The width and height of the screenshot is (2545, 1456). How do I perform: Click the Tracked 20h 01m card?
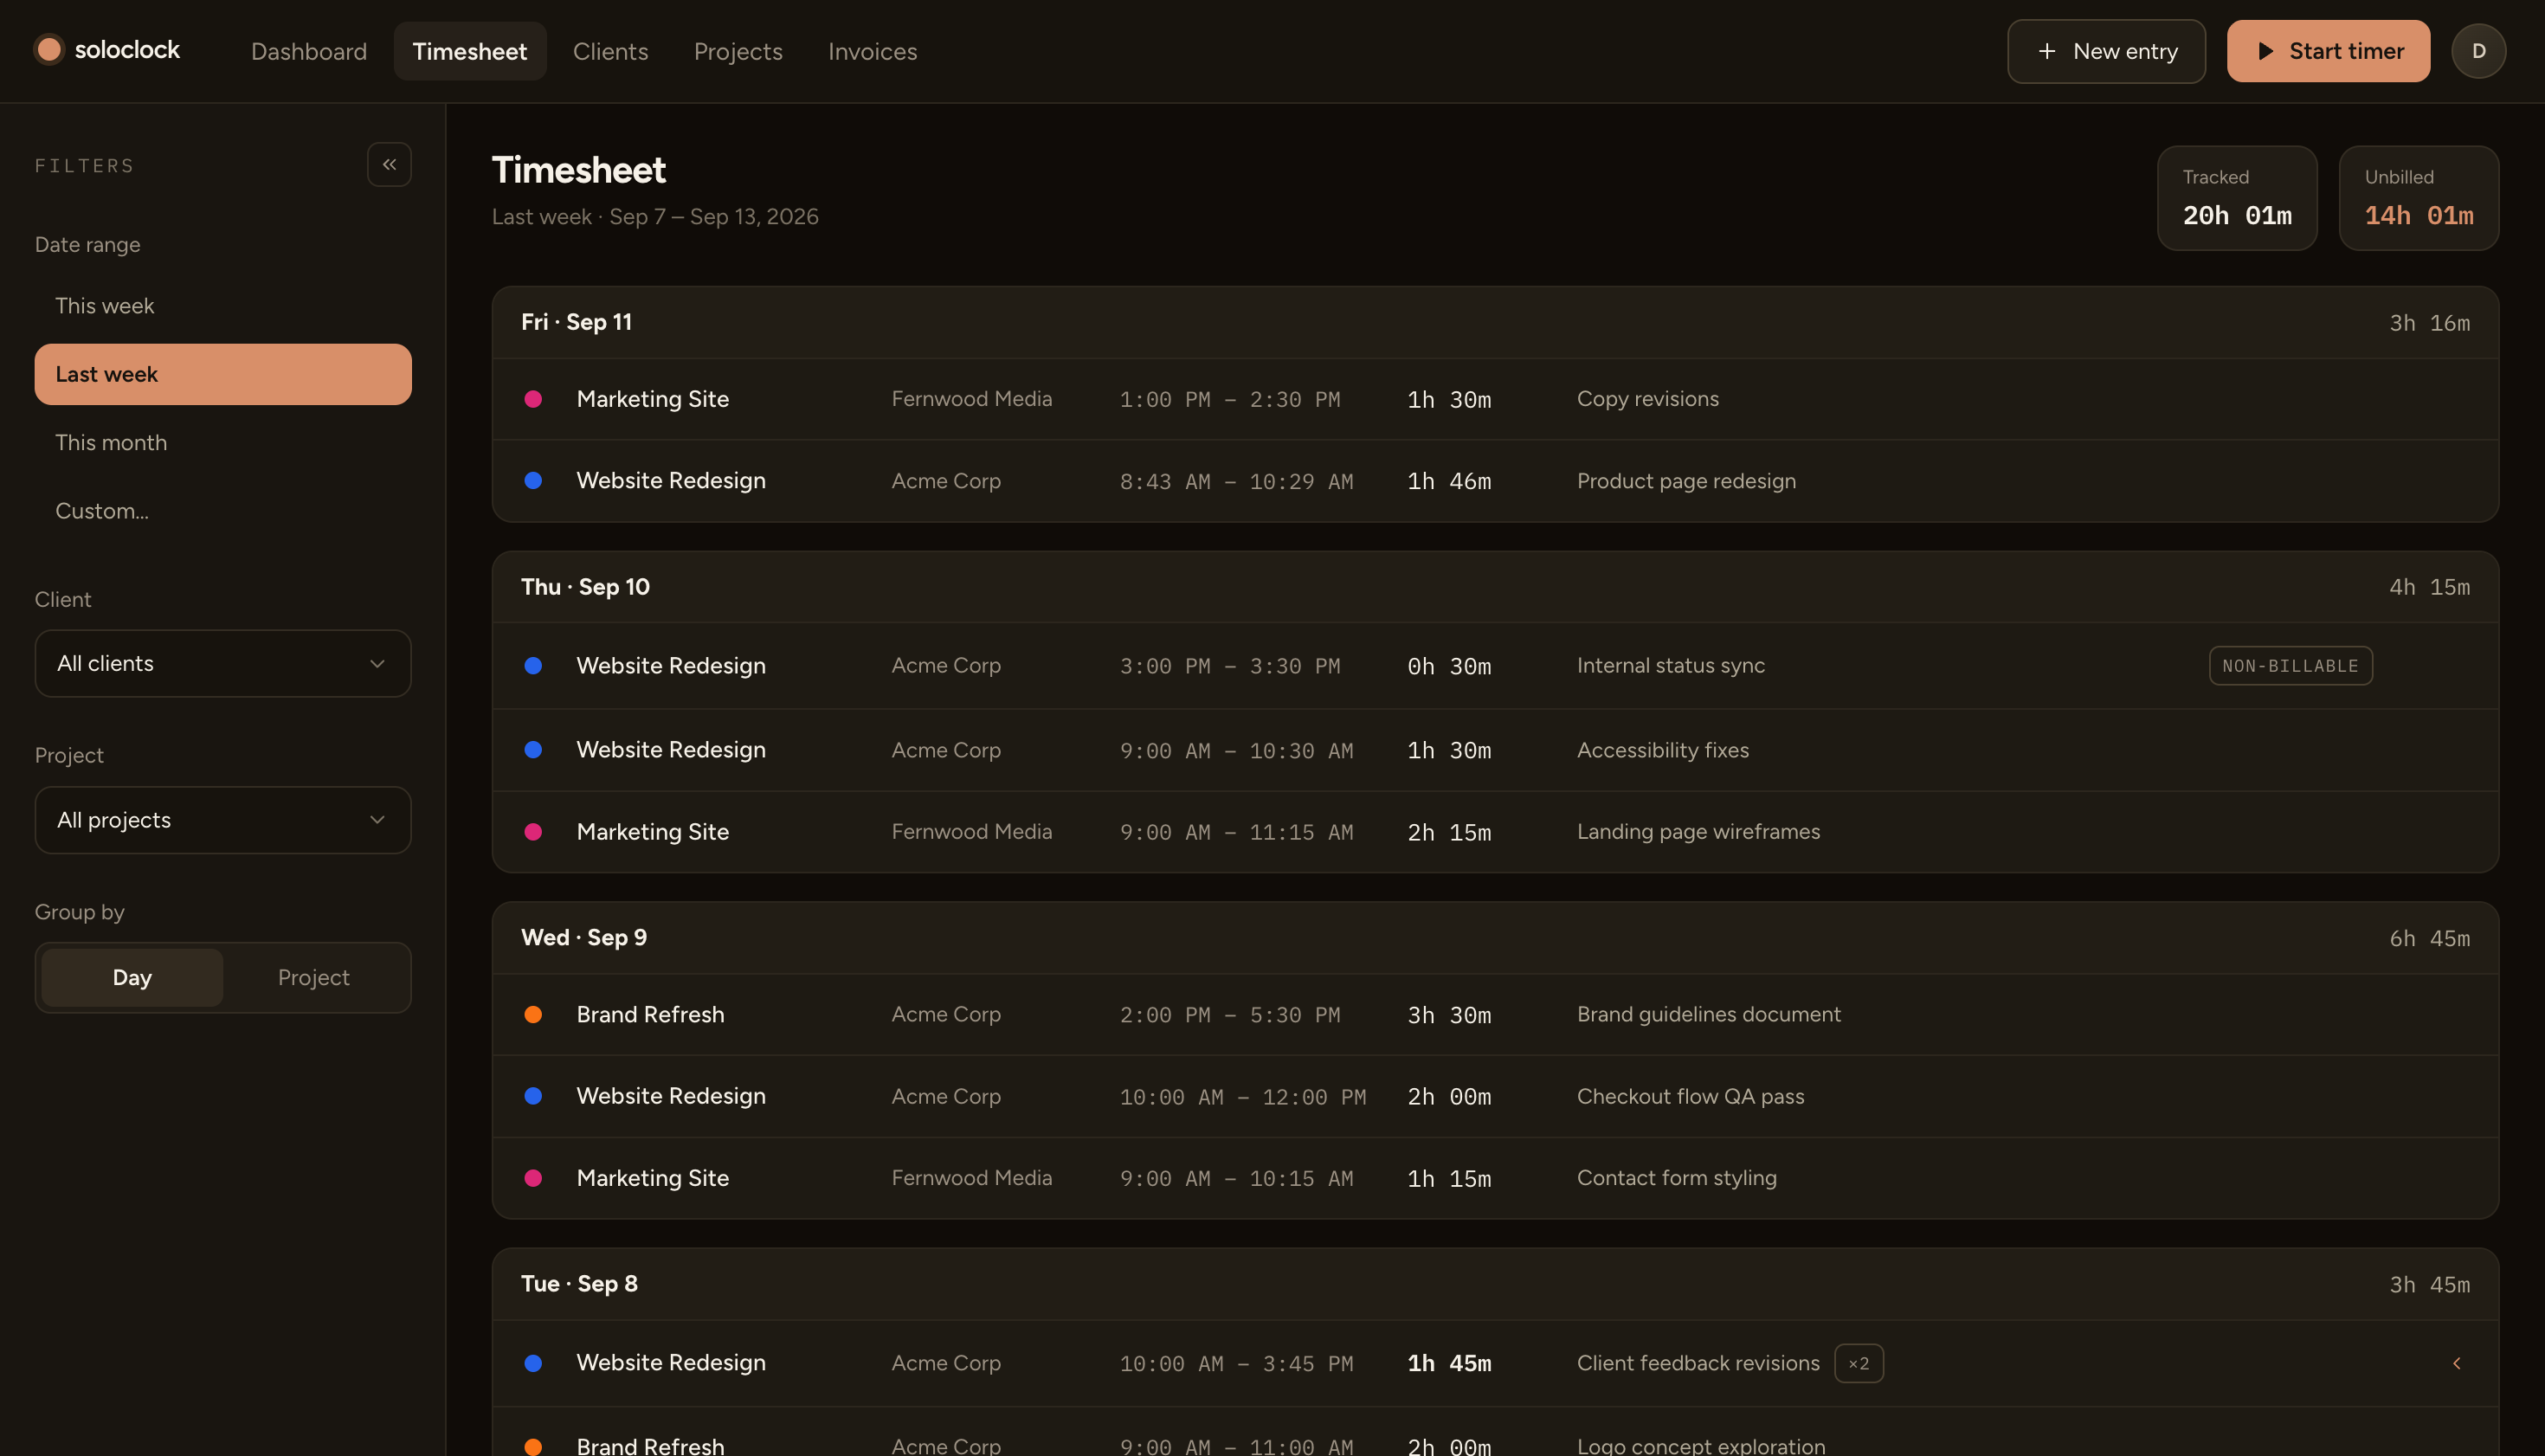[x=2236, y=198]
